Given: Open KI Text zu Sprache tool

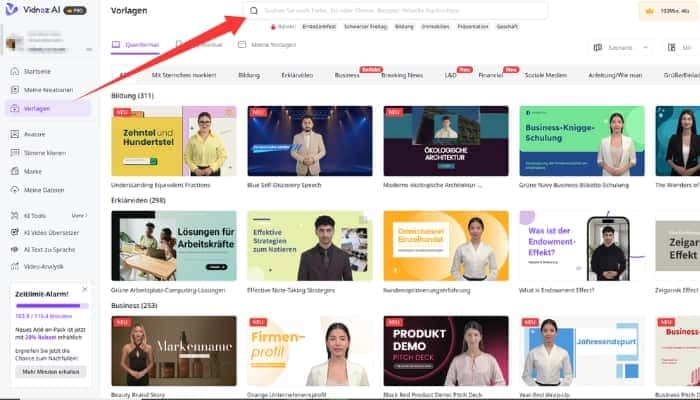Looking at the screenshot, I should (x=48, y=249).
